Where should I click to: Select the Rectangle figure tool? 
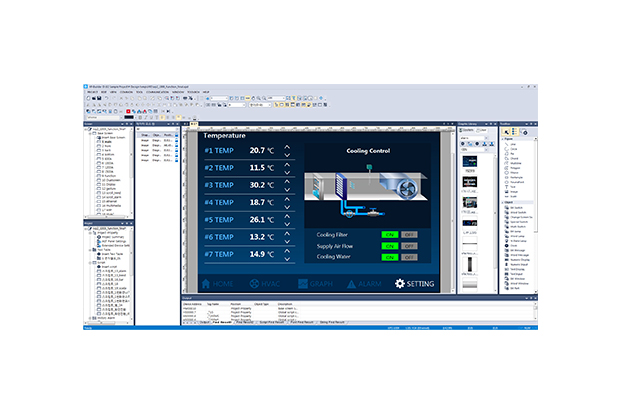[516, 177]
